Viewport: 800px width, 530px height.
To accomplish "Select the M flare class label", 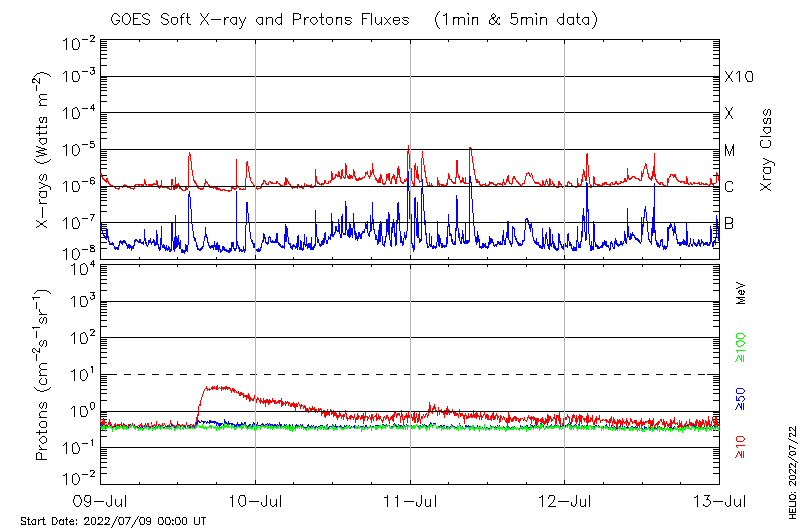I will tap(730, 150).
